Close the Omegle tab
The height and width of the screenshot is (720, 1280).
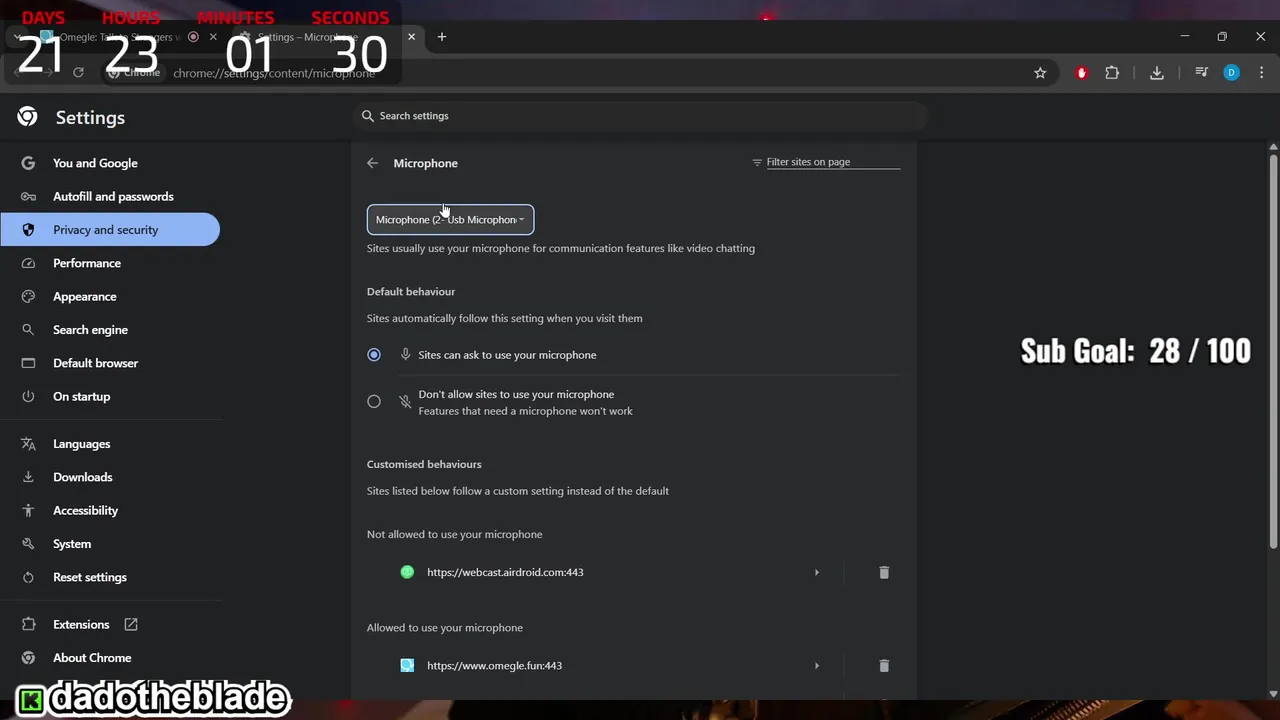213,37
